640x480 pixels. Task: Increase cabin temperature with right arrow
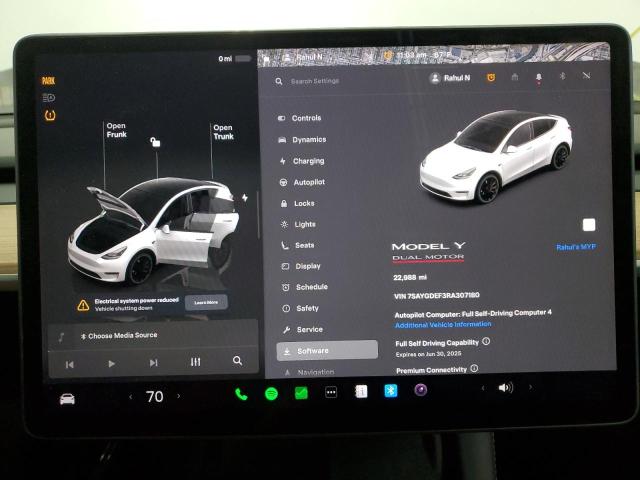tap(178, 396)
